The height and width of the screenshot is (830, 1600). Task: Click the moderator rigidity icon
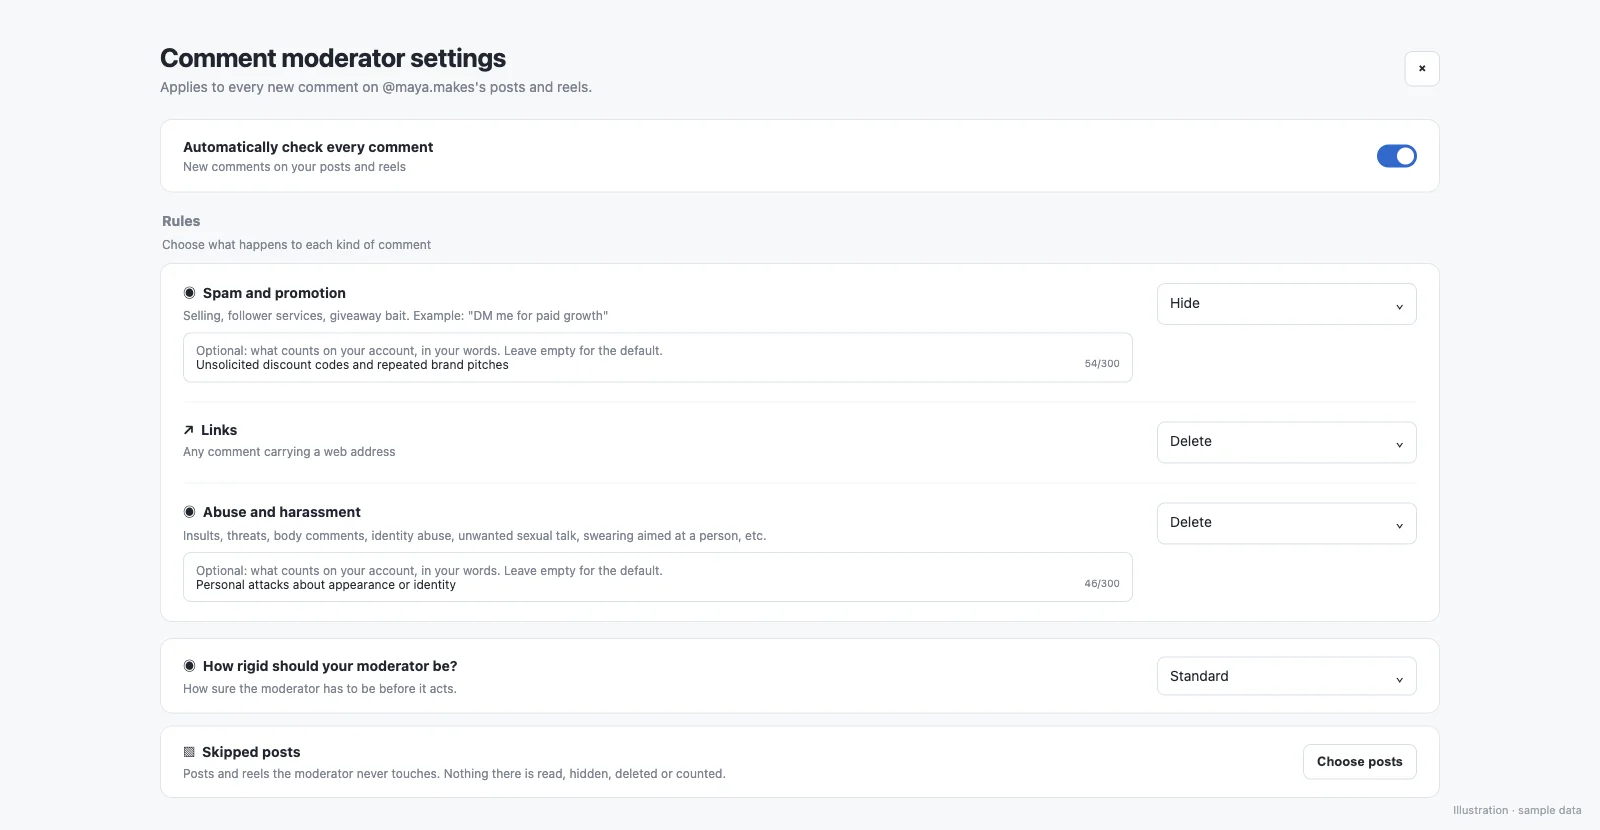(189, 666)
